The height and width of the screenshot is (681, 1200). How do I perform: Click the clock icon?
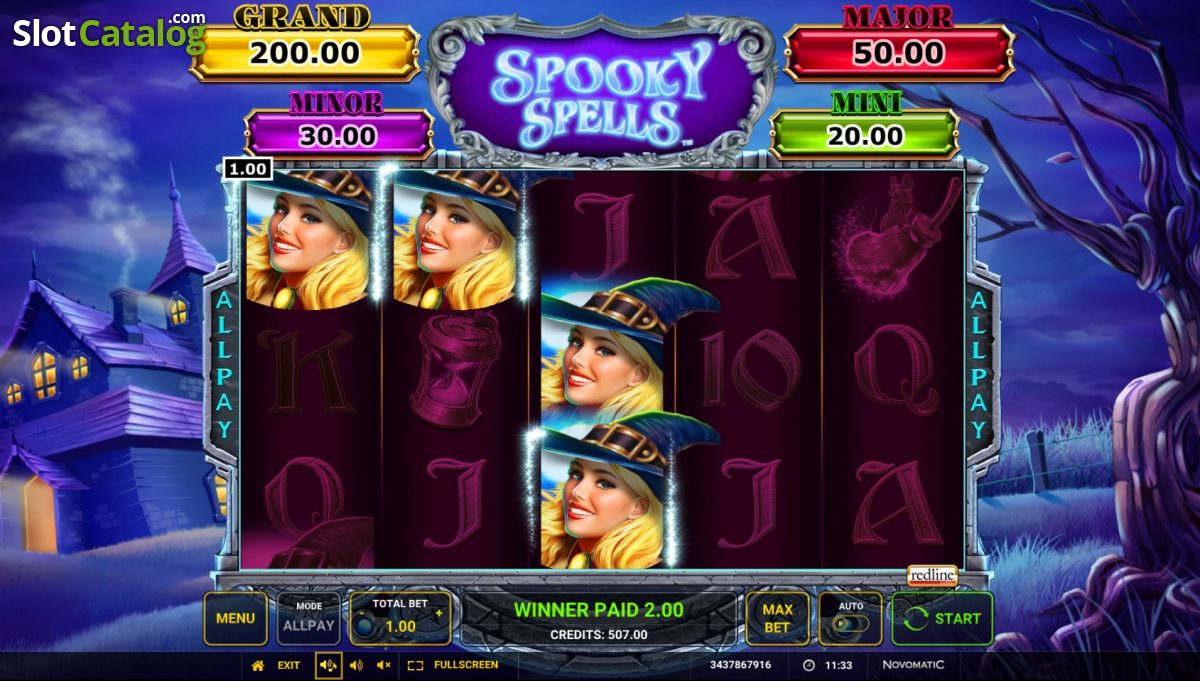point(809,665)
